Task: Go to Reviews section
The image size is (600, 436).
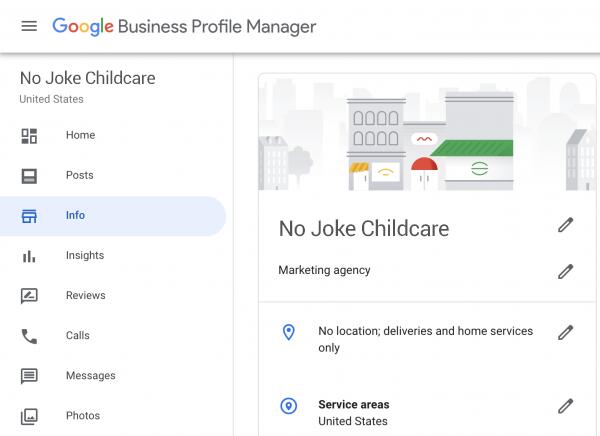Action: tap(86, 295)
